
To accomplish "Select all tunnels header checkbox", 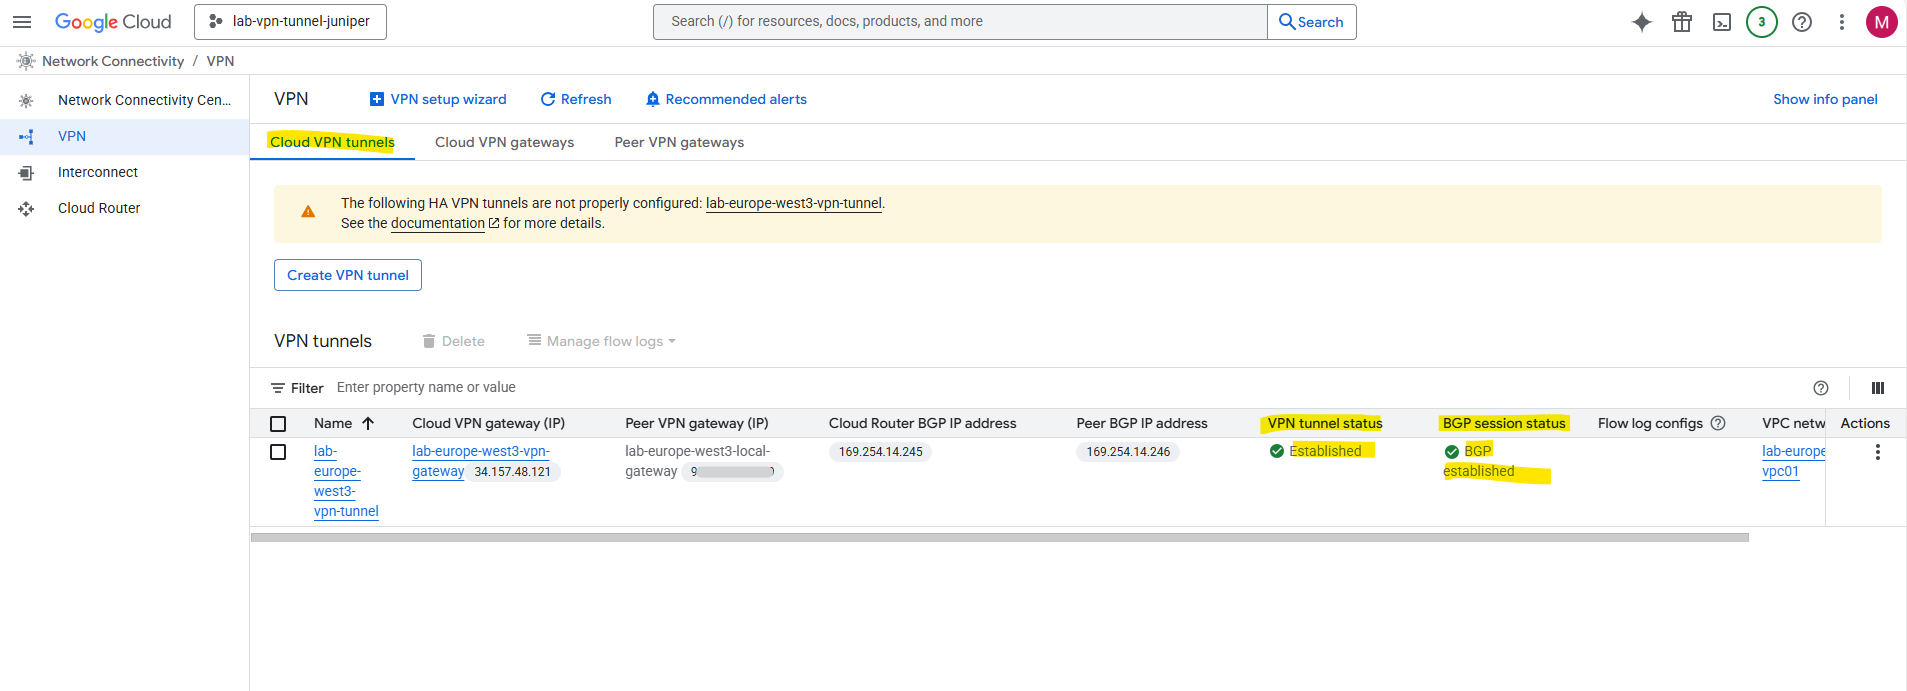I will [x=278, y=424].
